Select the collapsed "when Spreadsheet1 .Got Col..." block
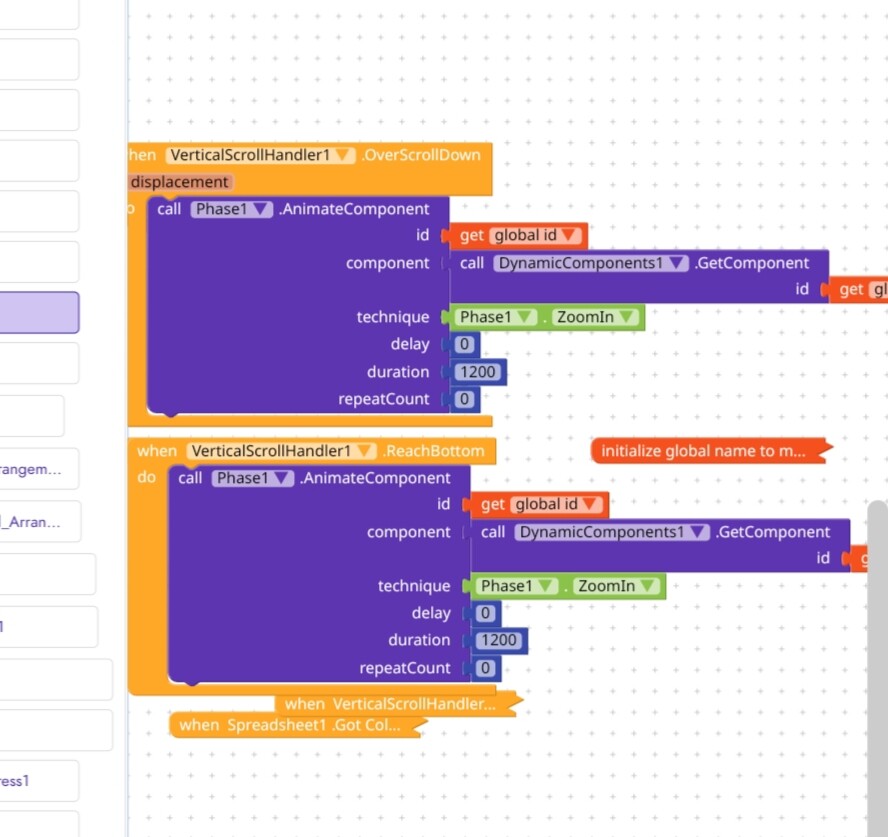888x837 pixels. point(297,725)
